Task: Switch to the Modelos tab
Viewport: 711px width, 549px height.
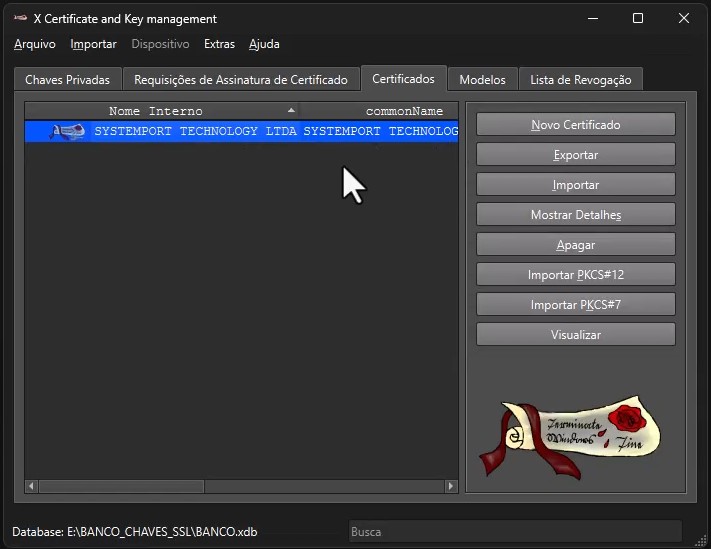Action: pos(483,80)
